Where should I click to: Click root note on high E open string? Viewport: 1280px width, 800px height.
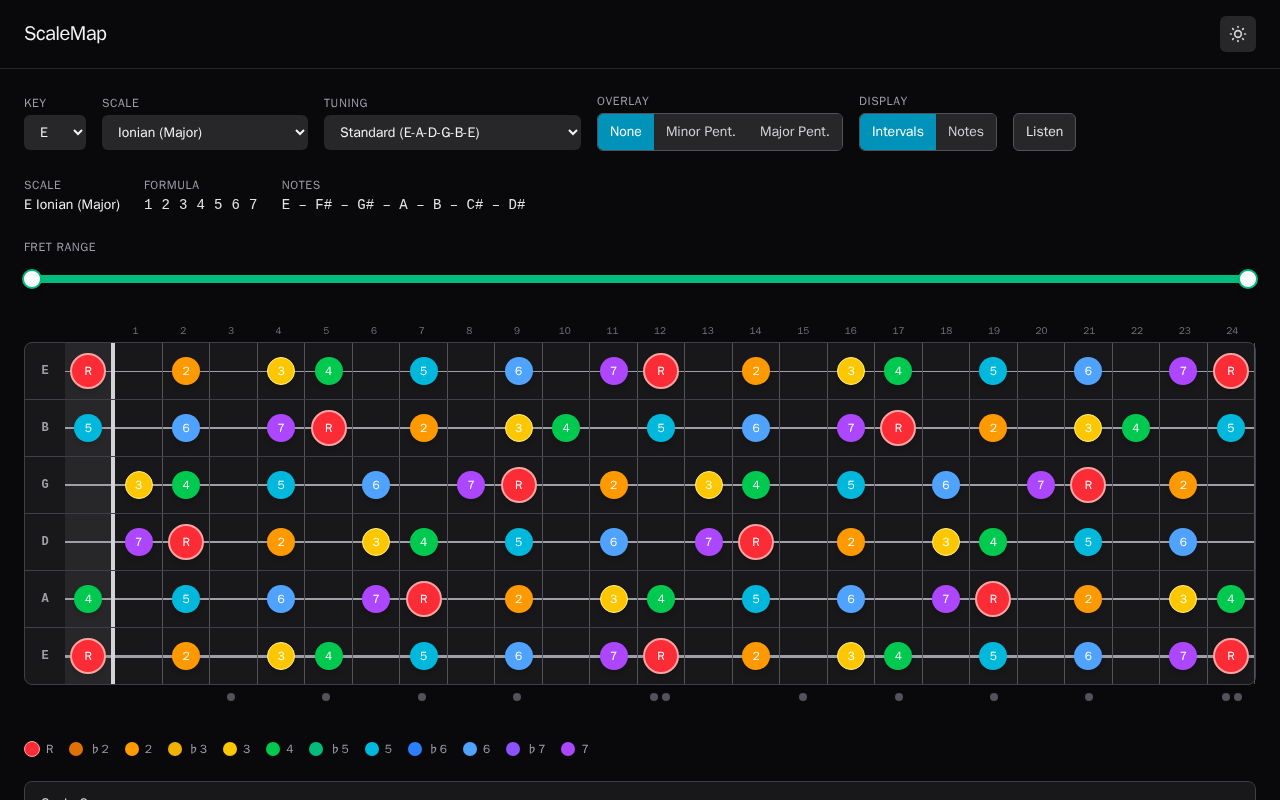tap(88, 371)
